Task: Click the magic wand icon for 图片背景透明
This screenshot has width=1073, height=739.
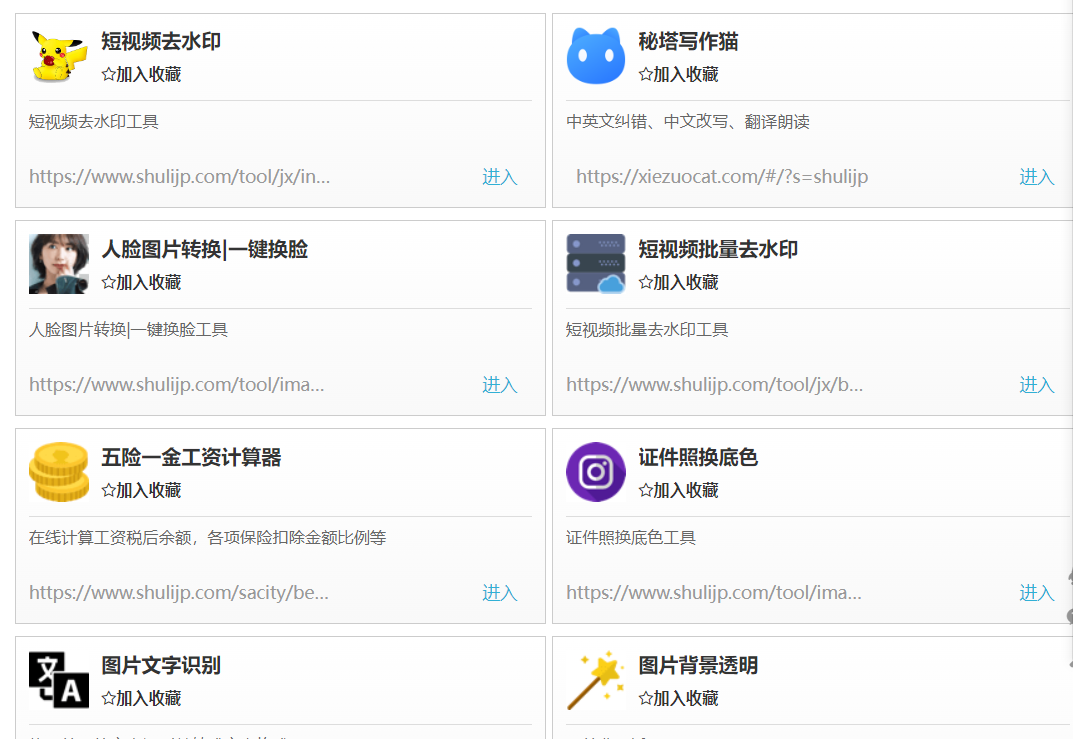Action: pyautogui.click(x=595, y=679)
